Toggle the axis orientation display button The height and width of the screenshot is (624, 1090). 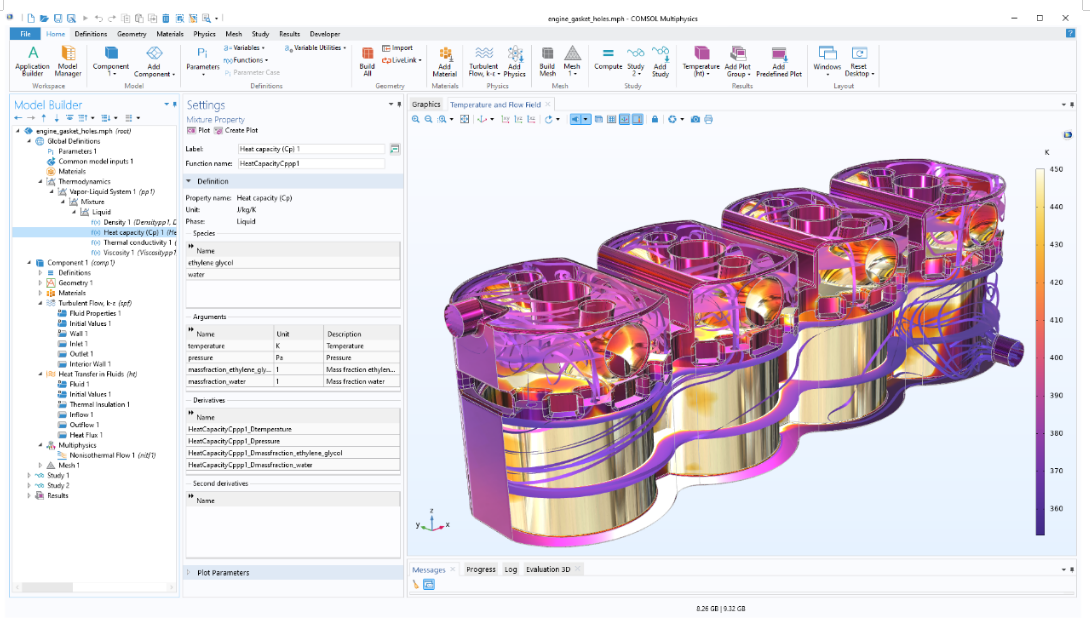coord(624,120)
